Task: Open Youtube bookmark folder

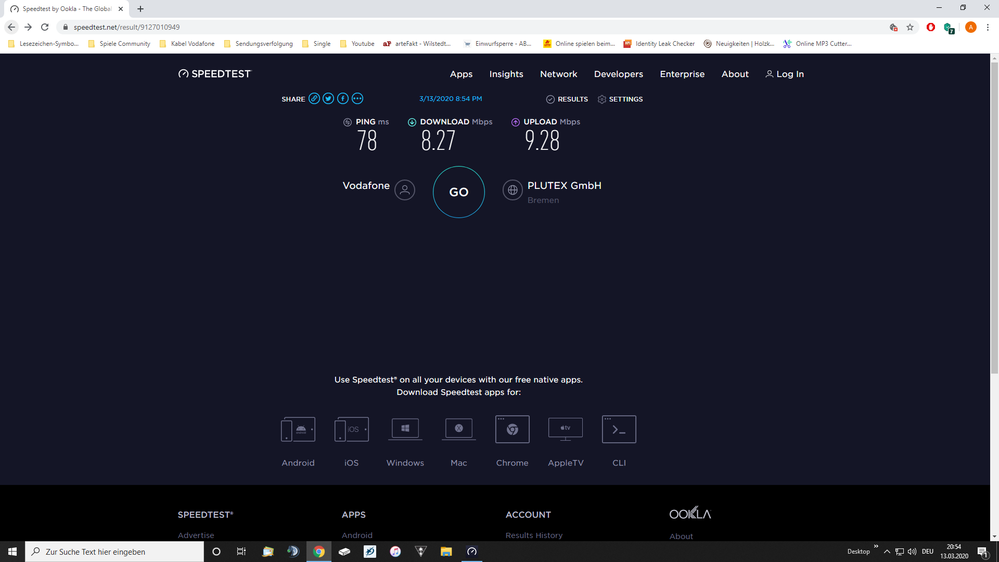Action: pos(357,44)
